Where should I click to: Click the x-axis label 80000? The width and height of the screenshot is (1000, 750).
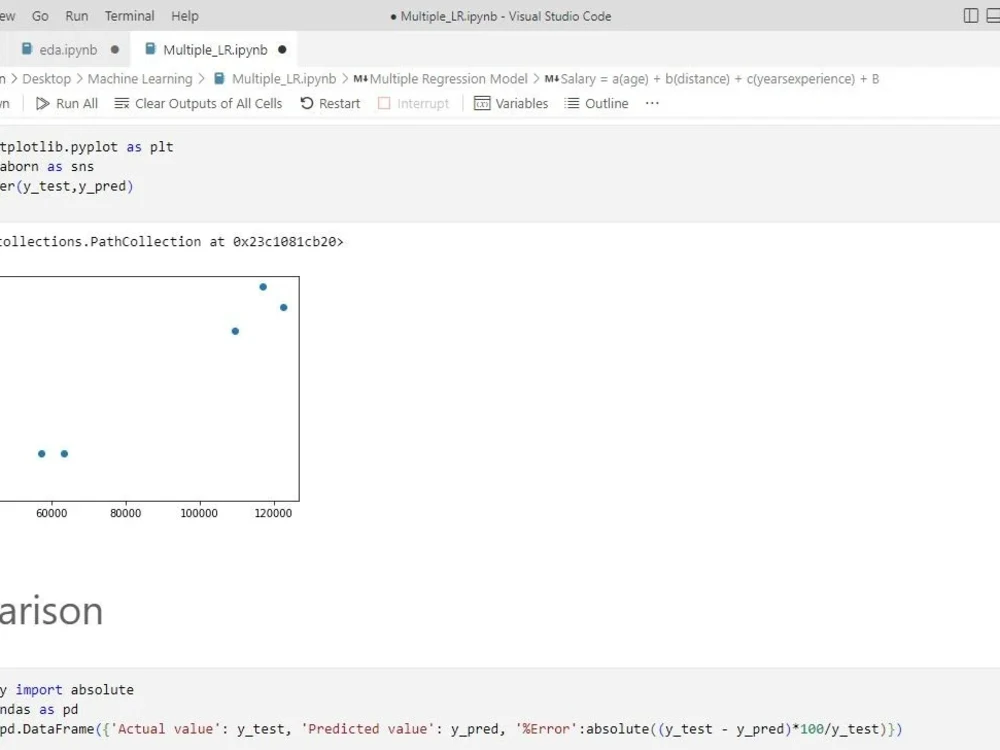126,513
